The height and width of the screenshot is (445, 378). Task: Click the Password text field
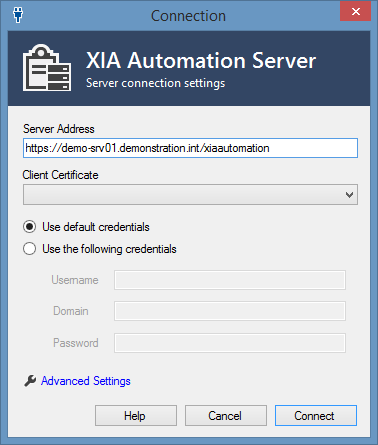tap(230, 343)
